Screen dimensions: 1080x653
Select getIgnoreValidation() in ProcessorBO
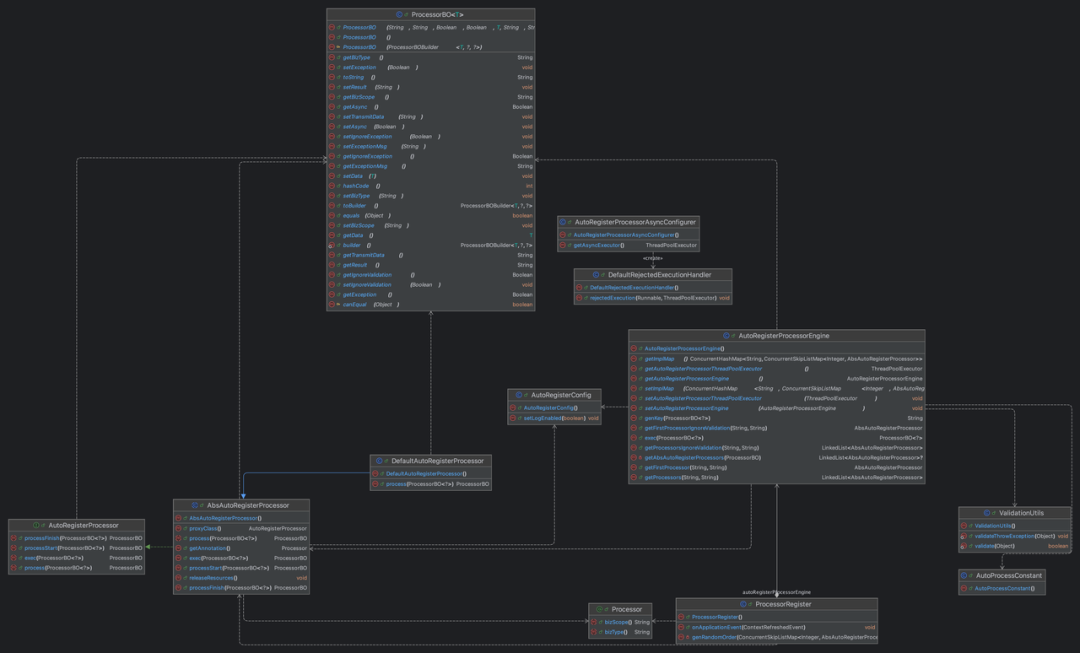coord(430,275)
